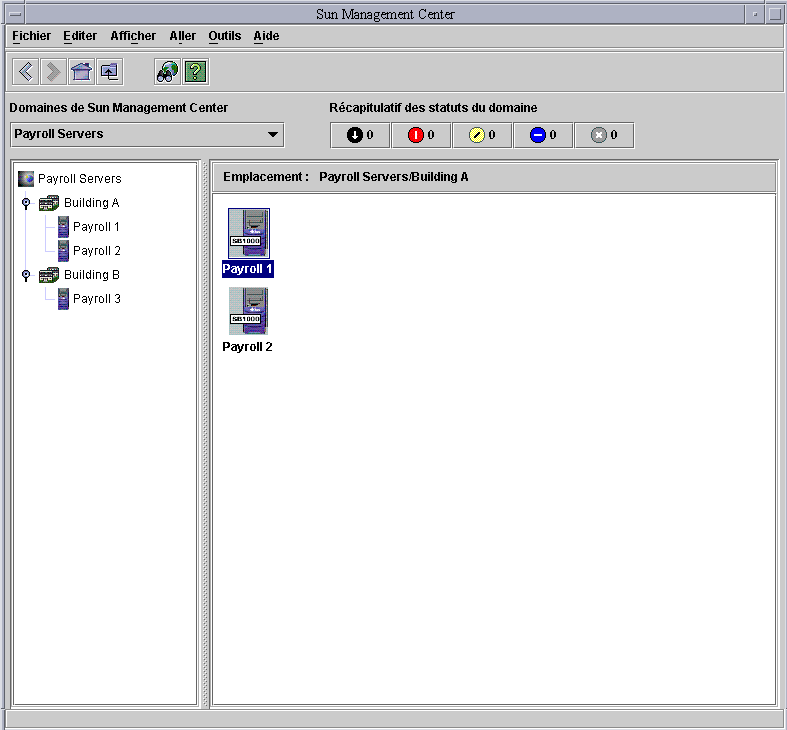The width and height of the screenshot is (787, 730).
Task: Maximize the Sun Management Center window
Action: click(775, 14)
